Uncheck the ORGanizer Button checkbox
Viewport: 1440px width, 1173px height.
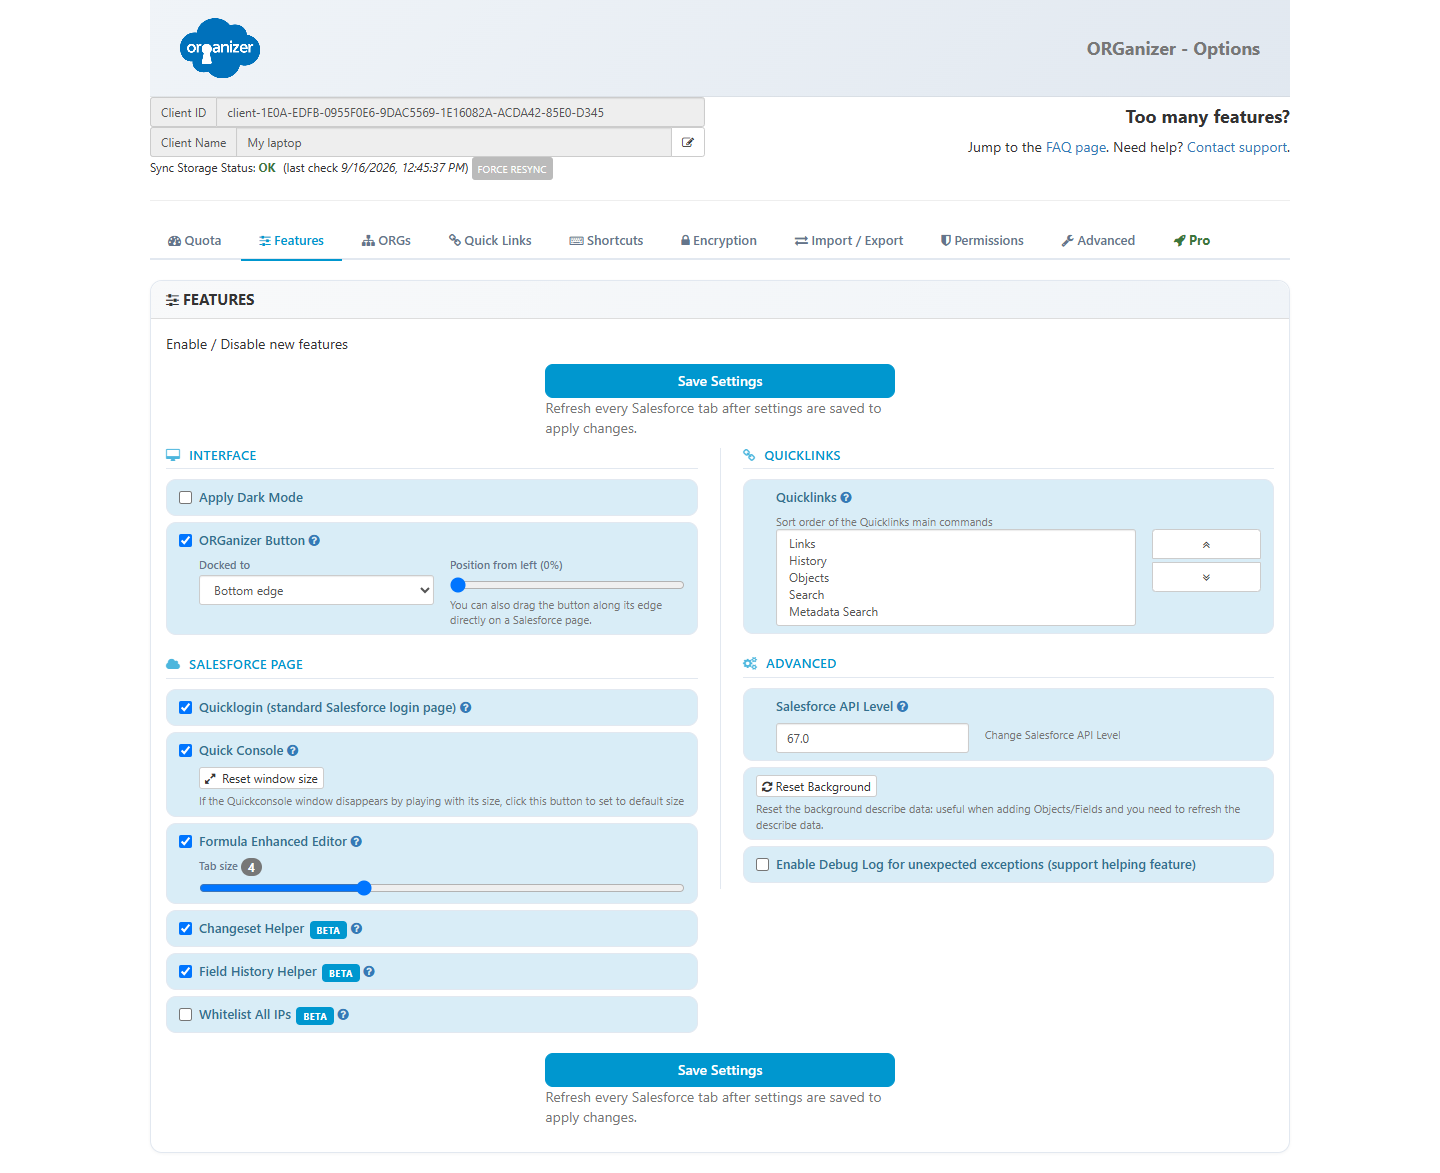click(x=185, y=541)
